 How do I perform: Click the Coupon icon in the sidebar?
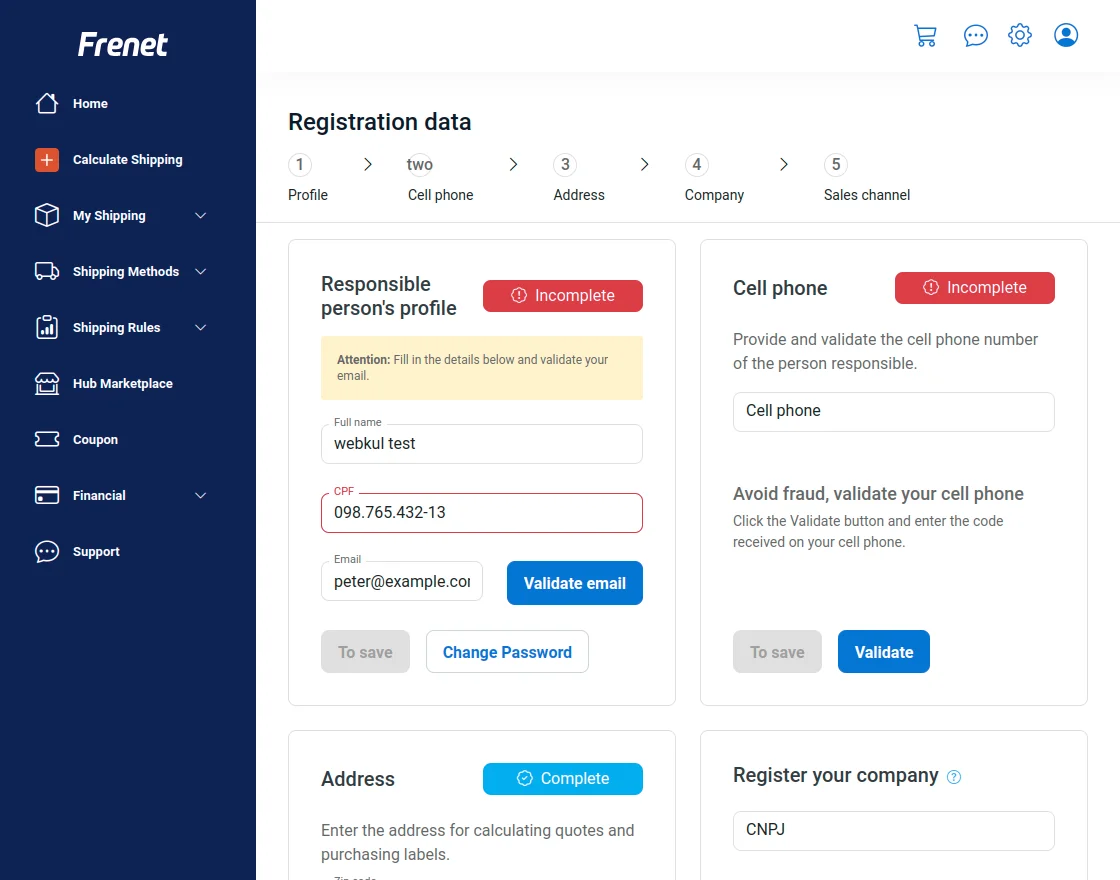[x=46, y=439]
